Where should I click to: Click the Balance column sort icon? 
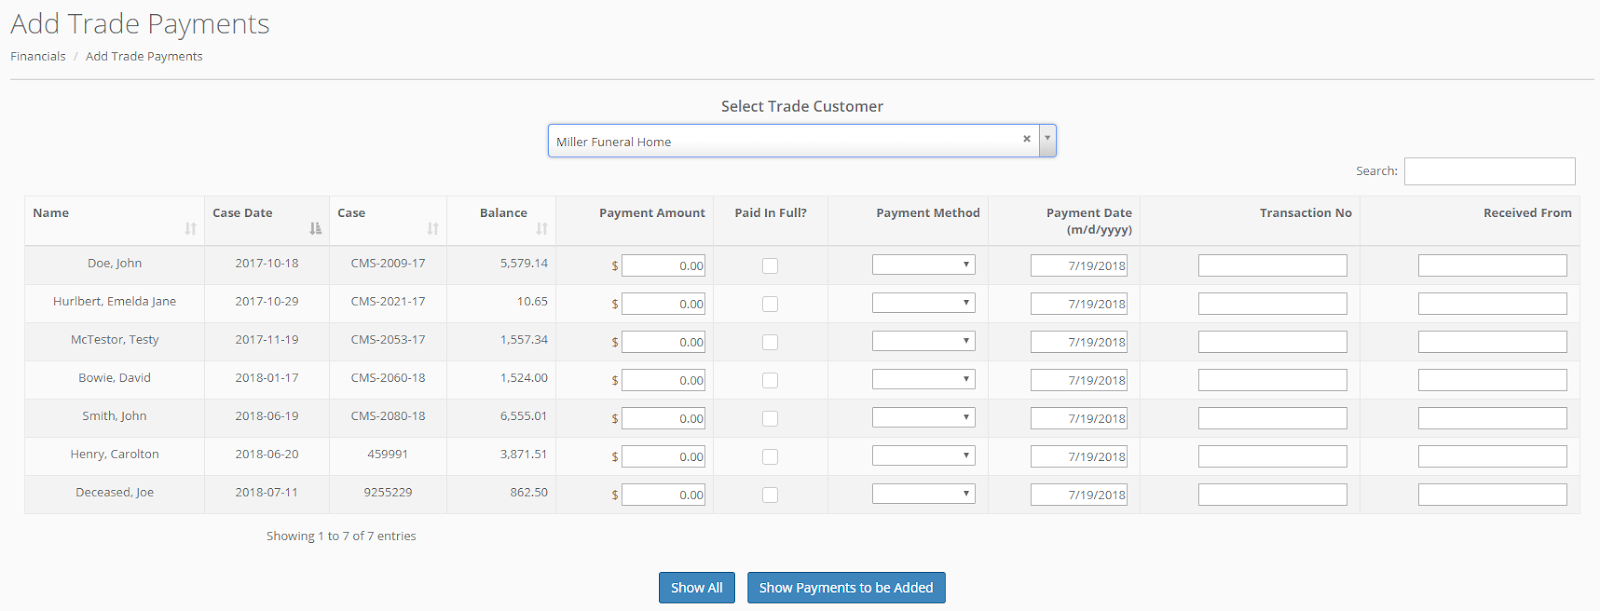542,229
